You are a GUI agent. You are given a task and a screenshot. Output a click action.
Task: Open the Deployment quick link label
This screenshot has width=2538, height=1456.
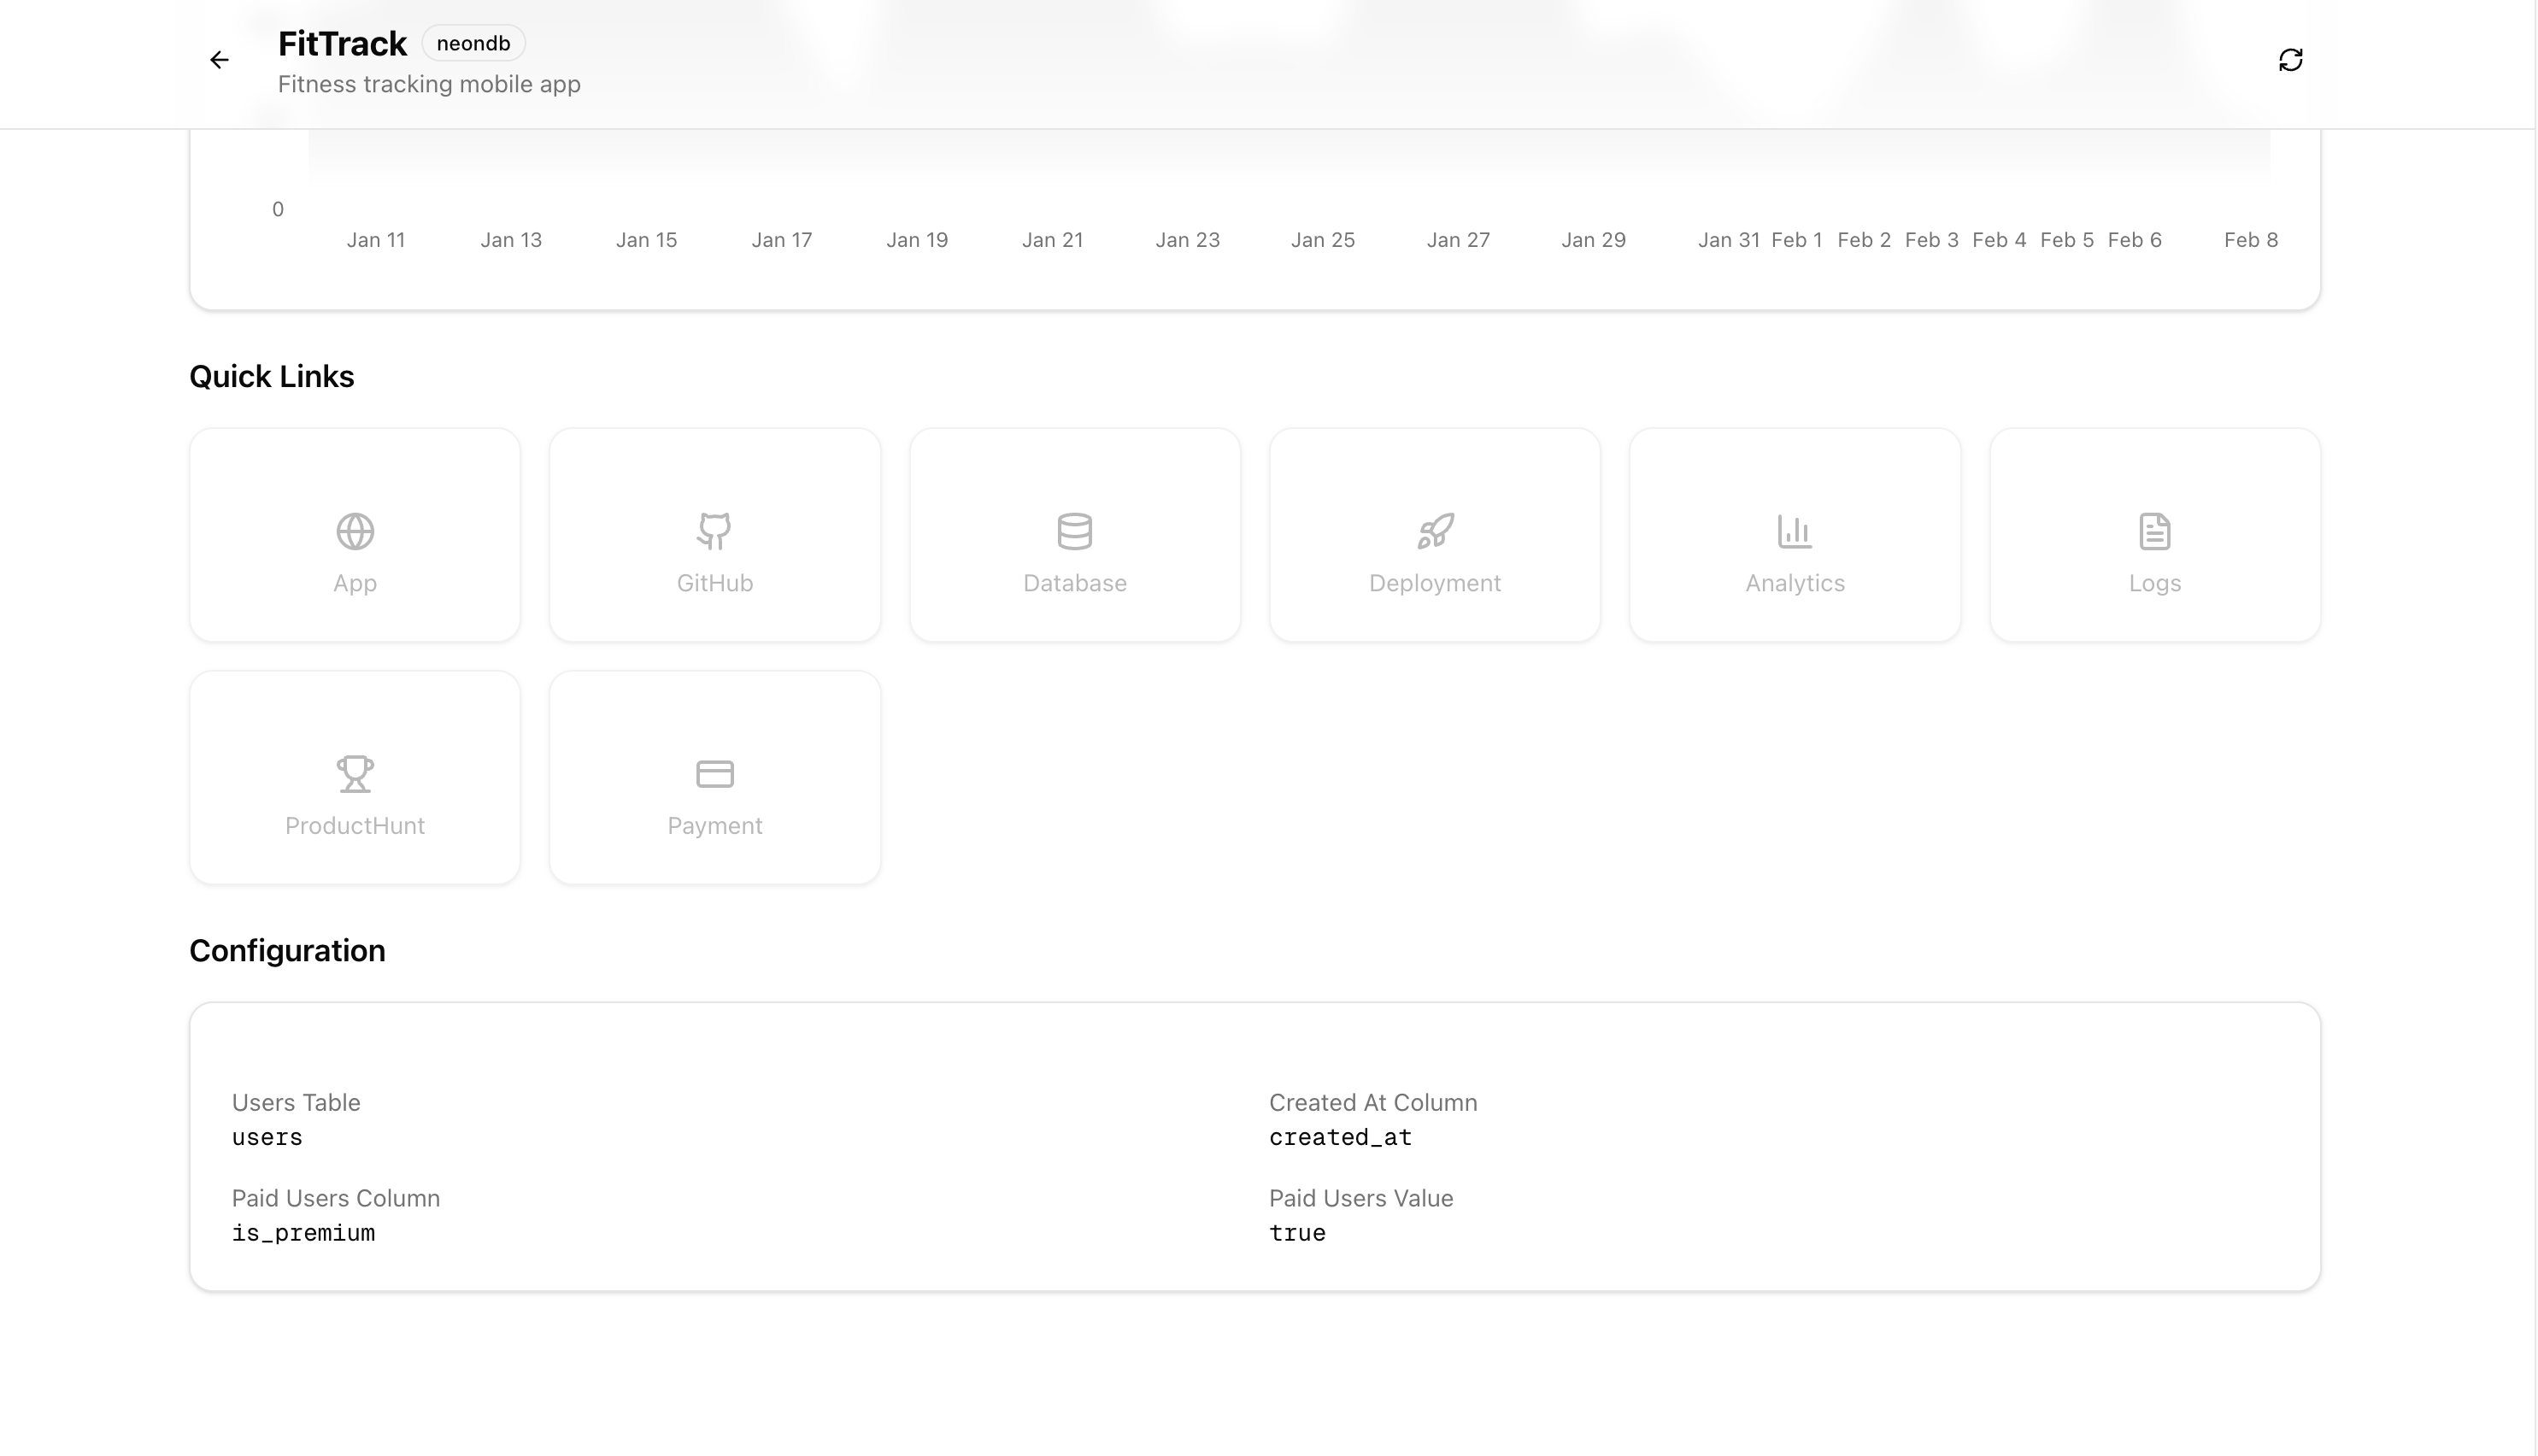click(1434, 583)
